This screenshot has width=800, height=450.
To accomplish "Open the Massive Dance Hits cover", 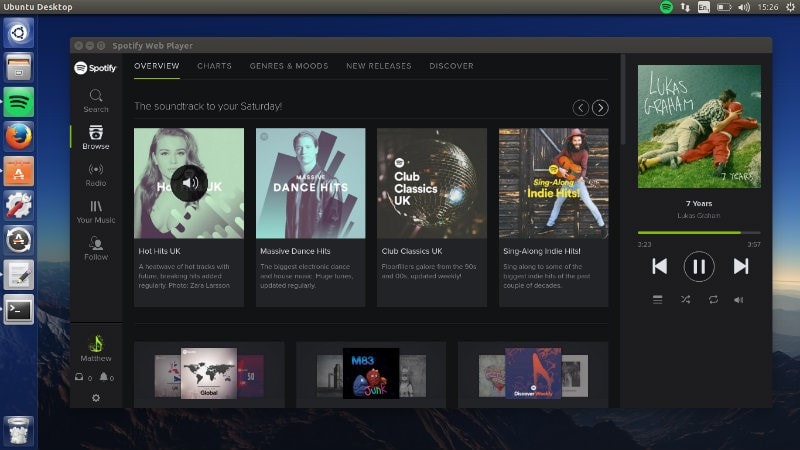I will tap(310, 183).
